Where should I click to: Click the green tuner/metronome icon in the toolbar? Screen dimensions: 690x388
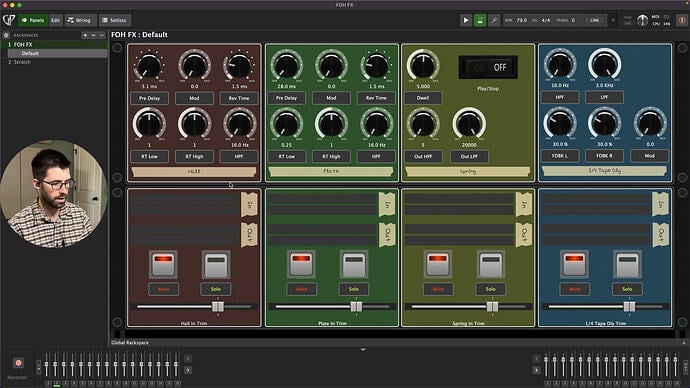click(x=480, y=20)
